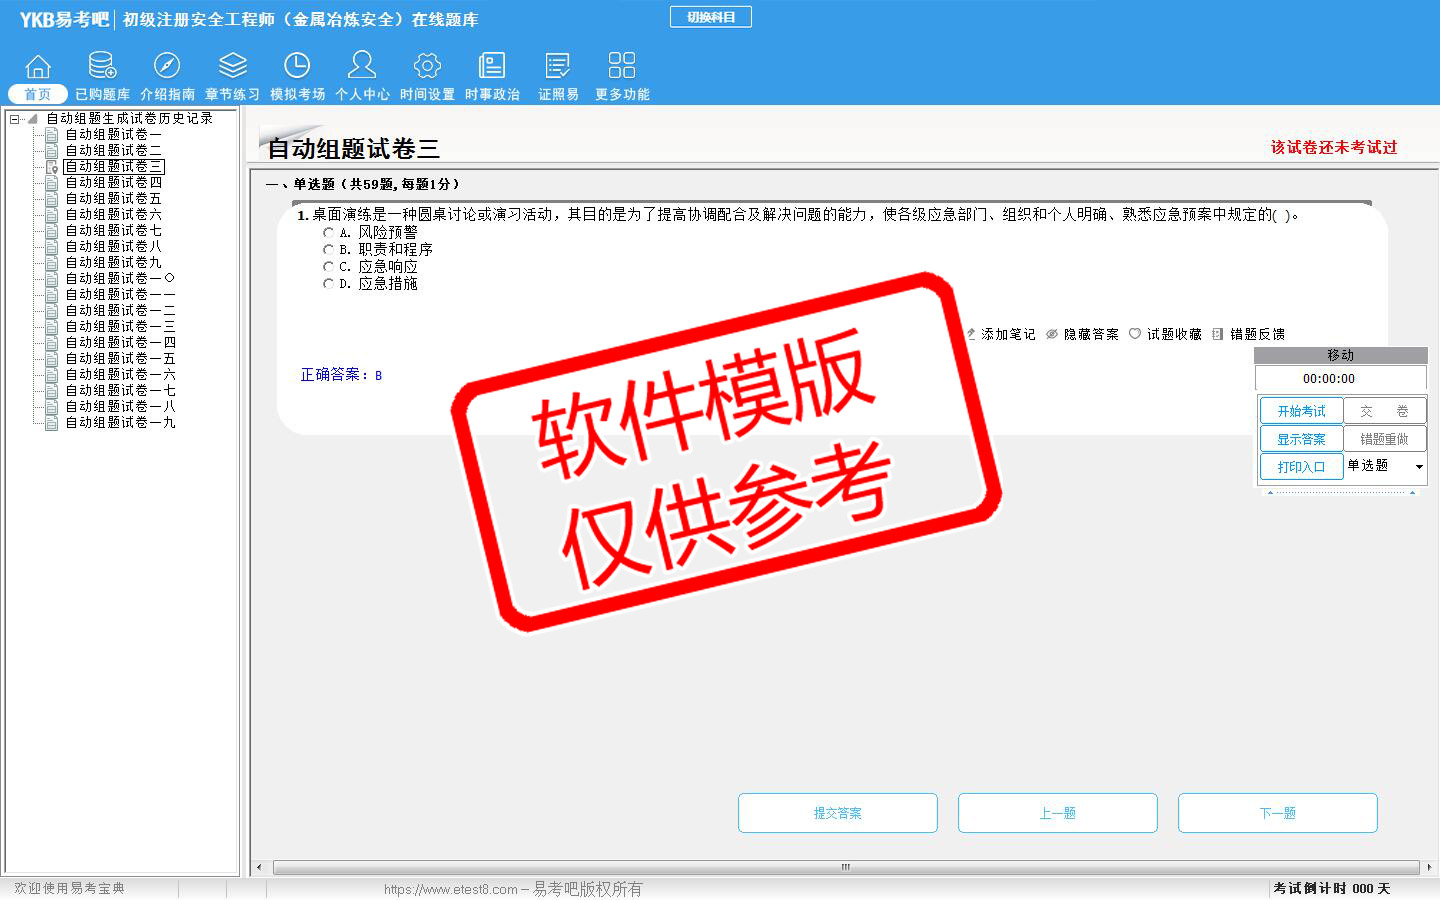
Task: Click the 切换科目 button
Action: click(710, 17)
